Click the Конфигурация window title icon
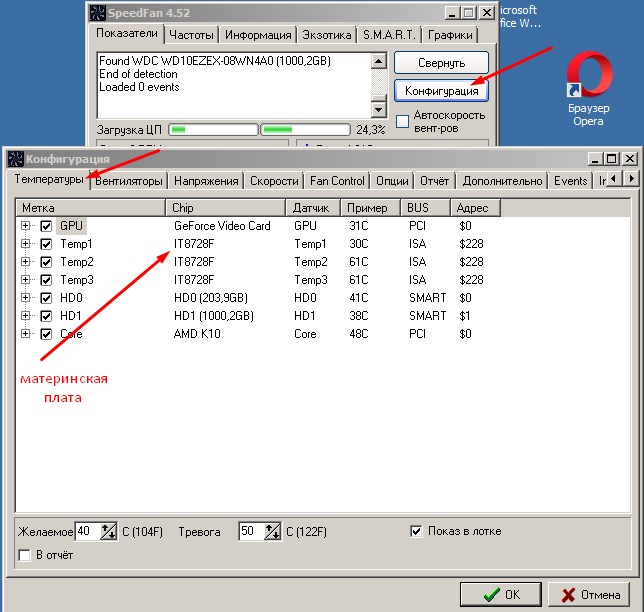644x612 pixels. 14,158
